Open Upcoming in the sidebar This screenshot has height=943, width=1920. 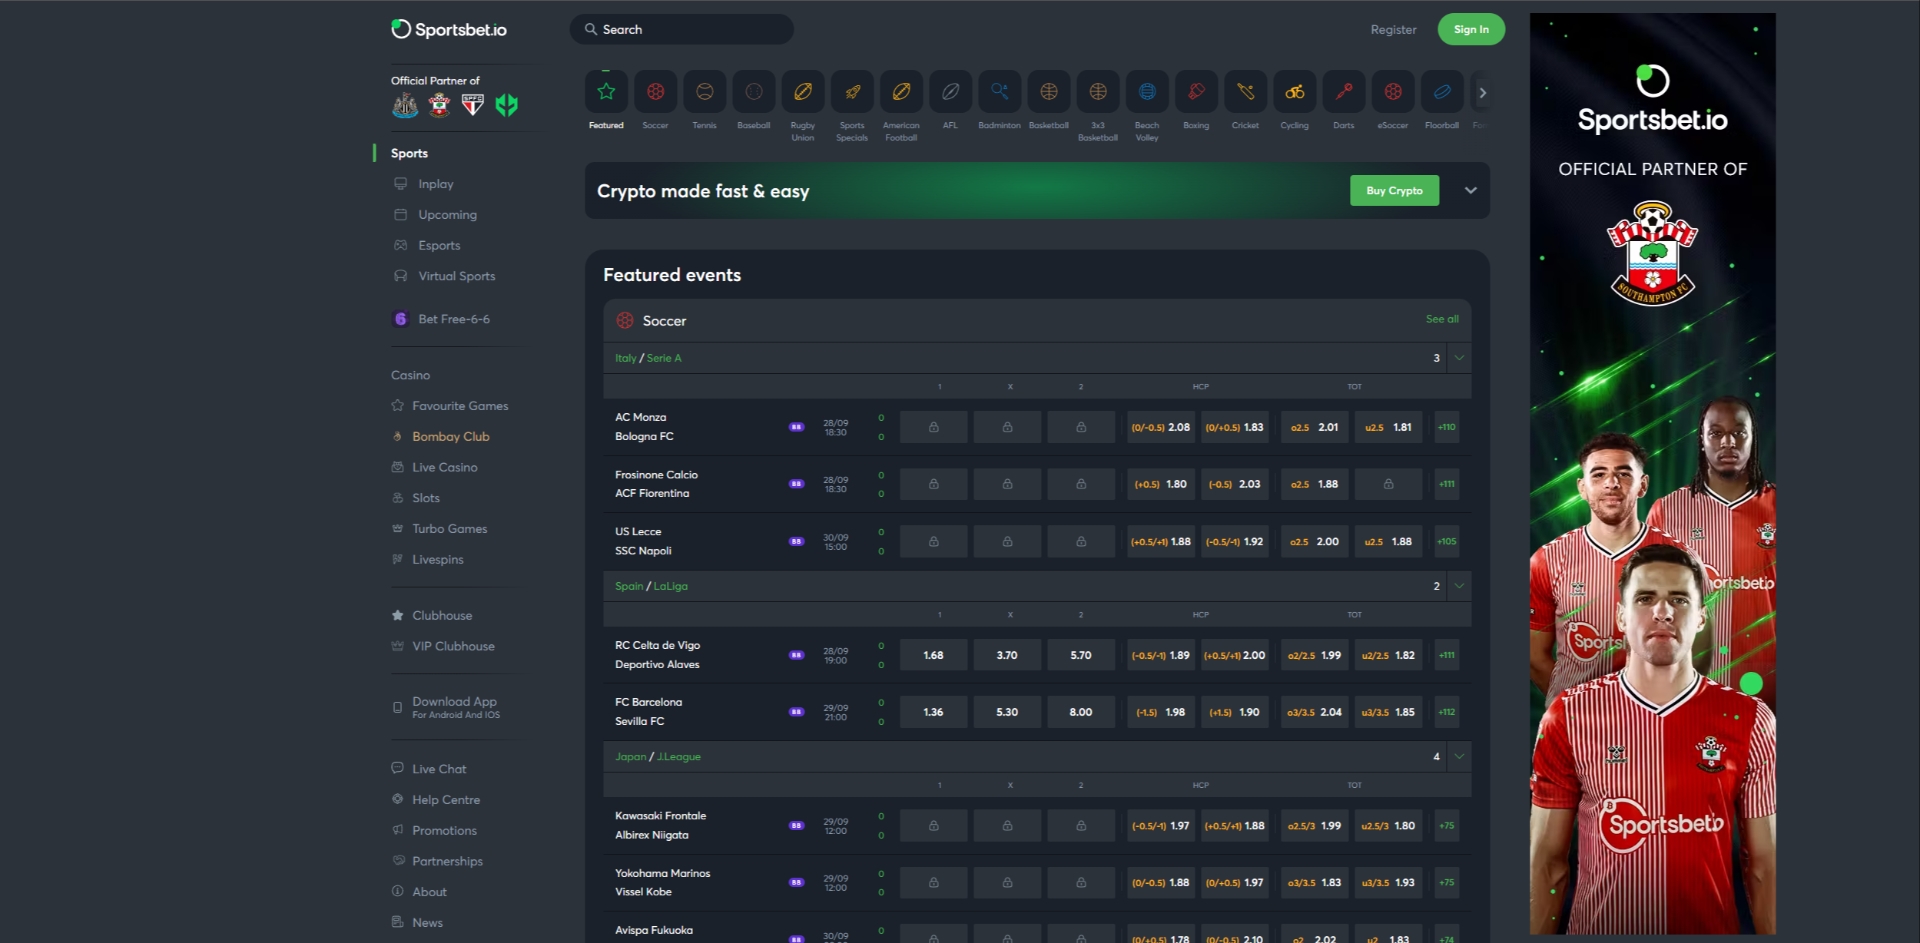click(x=447, y=215)
